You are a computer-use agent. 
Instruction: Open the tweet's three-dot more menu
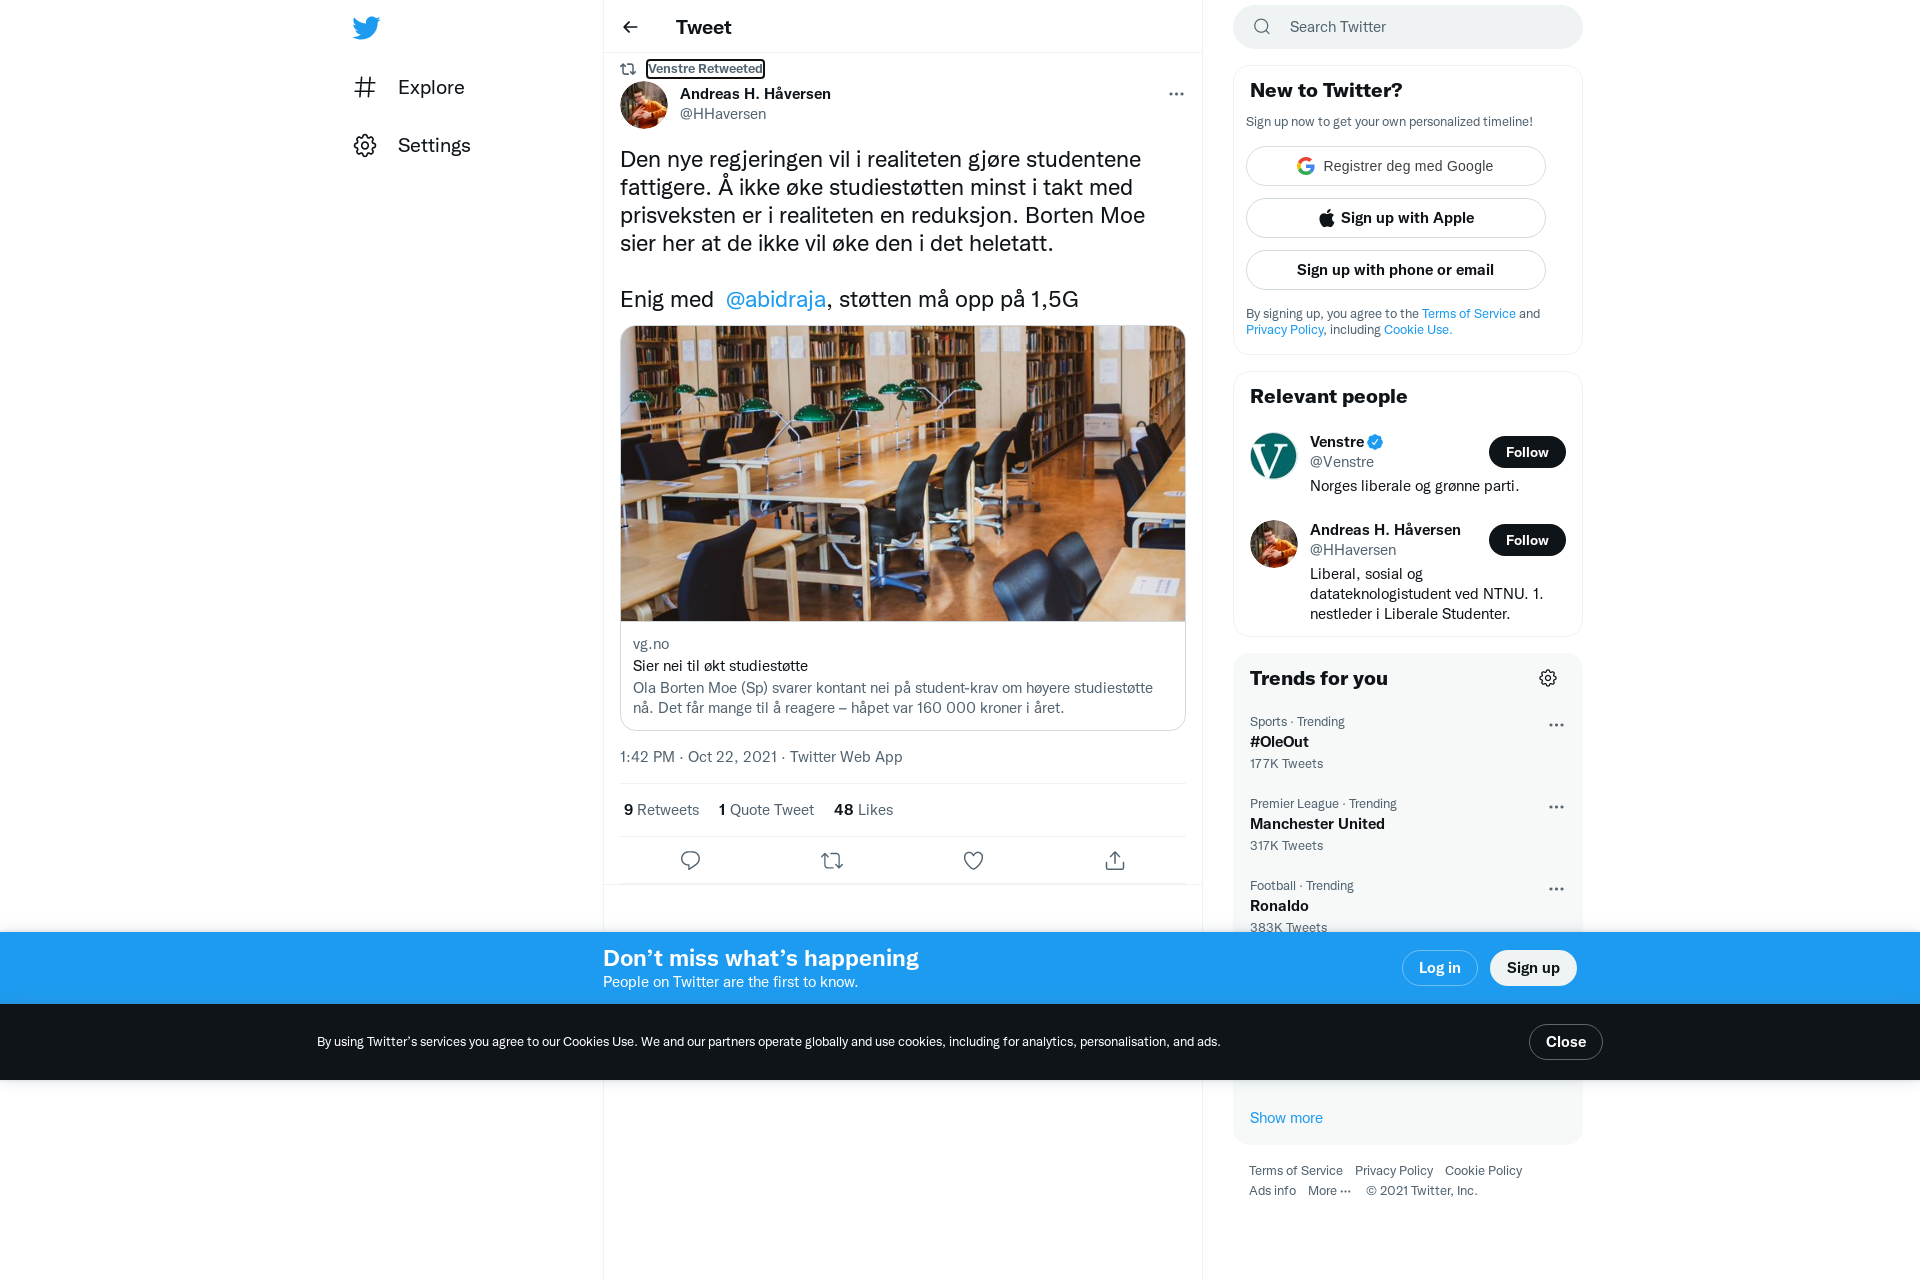(x=1176, y=94)
